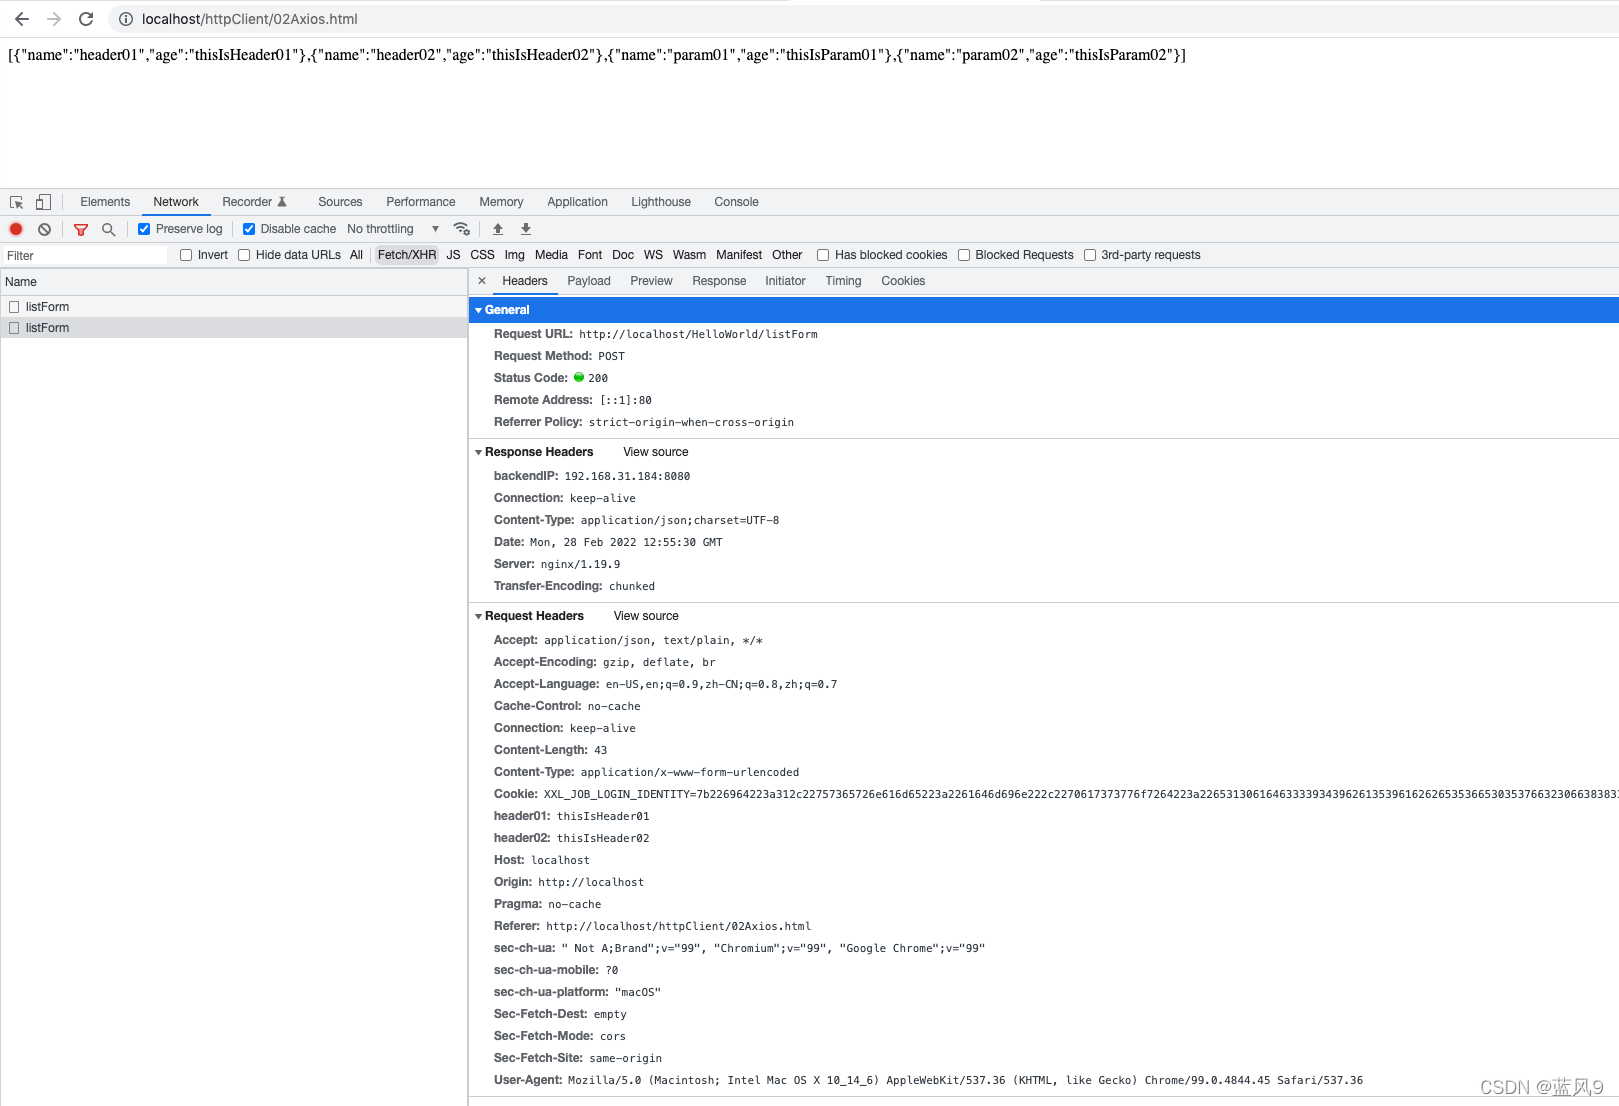Viewport: 1619px width, 1106px height.
Task: Enable the Invert filter checkbox
Action: [186, 255]
